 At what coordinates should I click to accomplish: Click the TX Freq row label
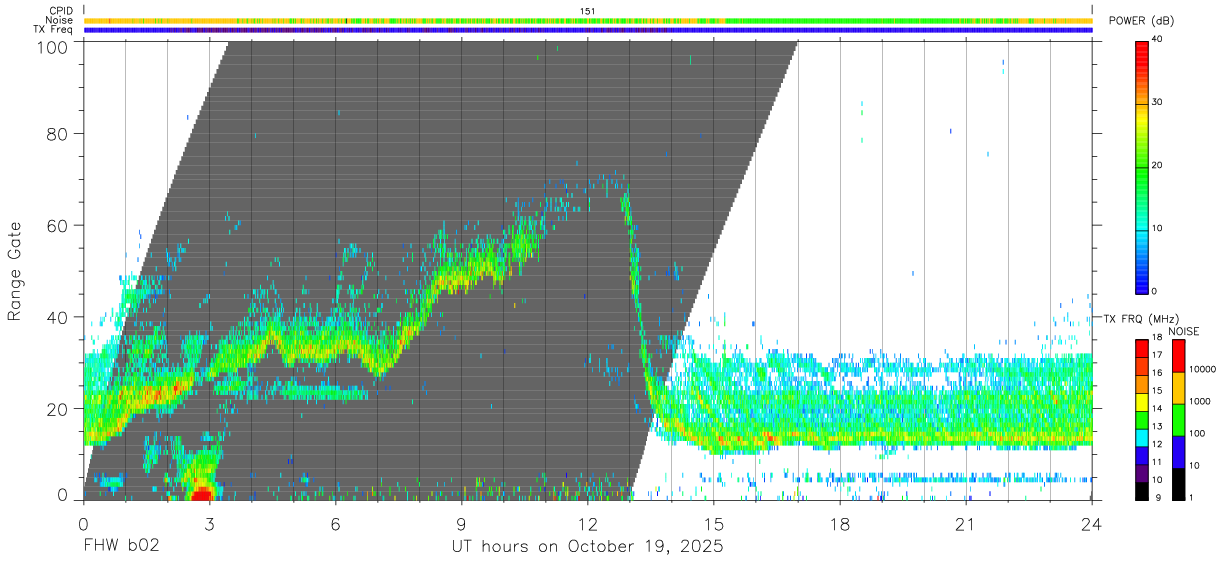(x=53, y=29)
